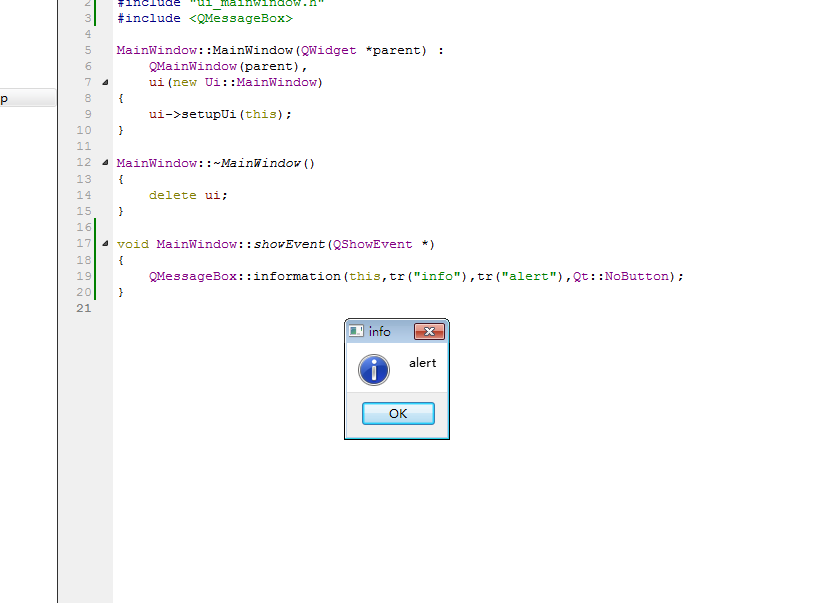Click the window icon beside info title

(x=356, y=332)
